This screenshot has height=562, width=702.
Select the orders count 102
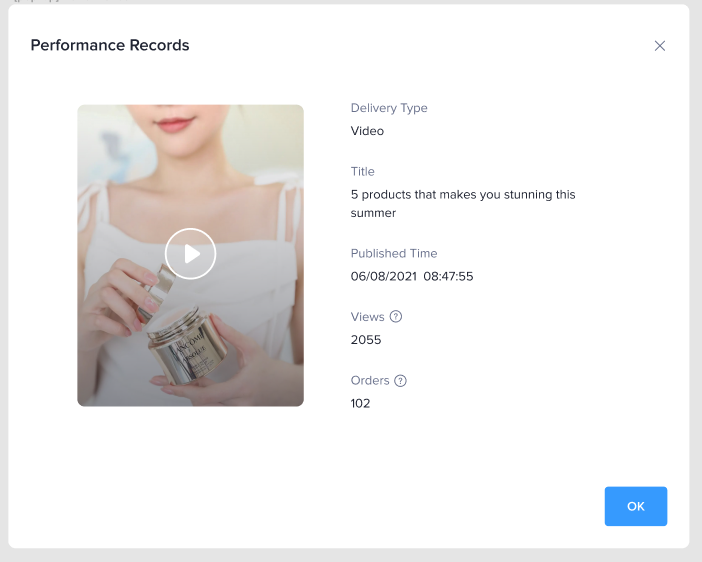pyautogui.click(x=360, y=403)
